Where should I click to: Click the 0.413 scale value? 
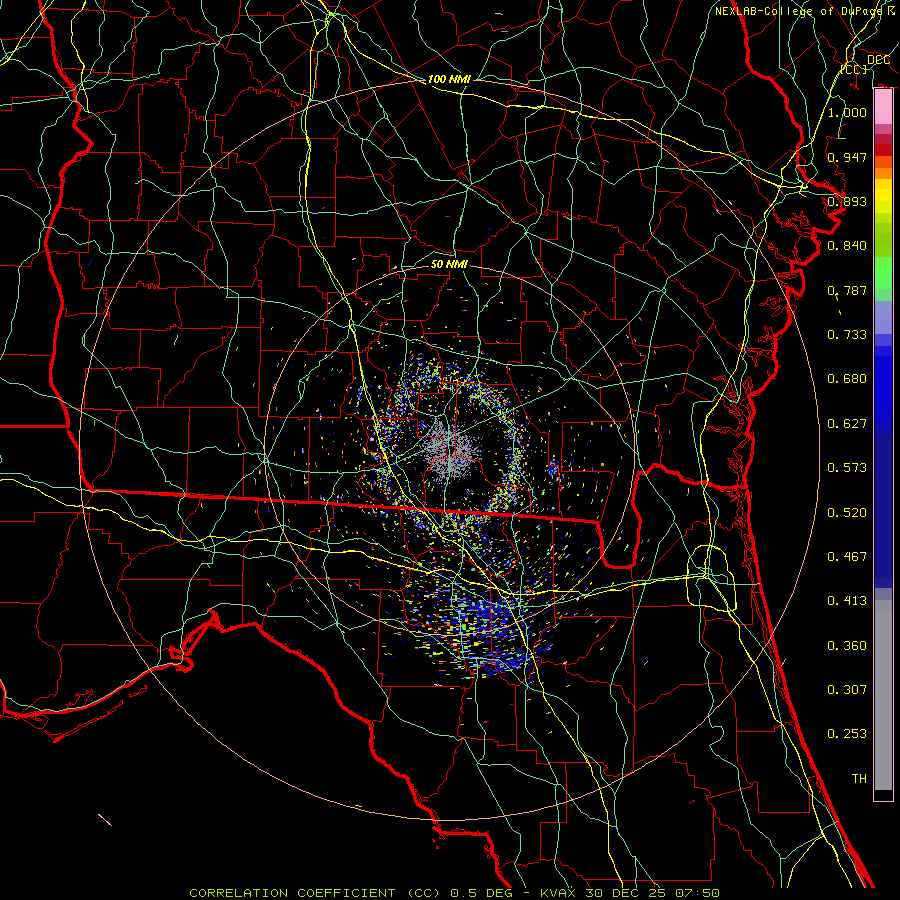pos(847,601)
